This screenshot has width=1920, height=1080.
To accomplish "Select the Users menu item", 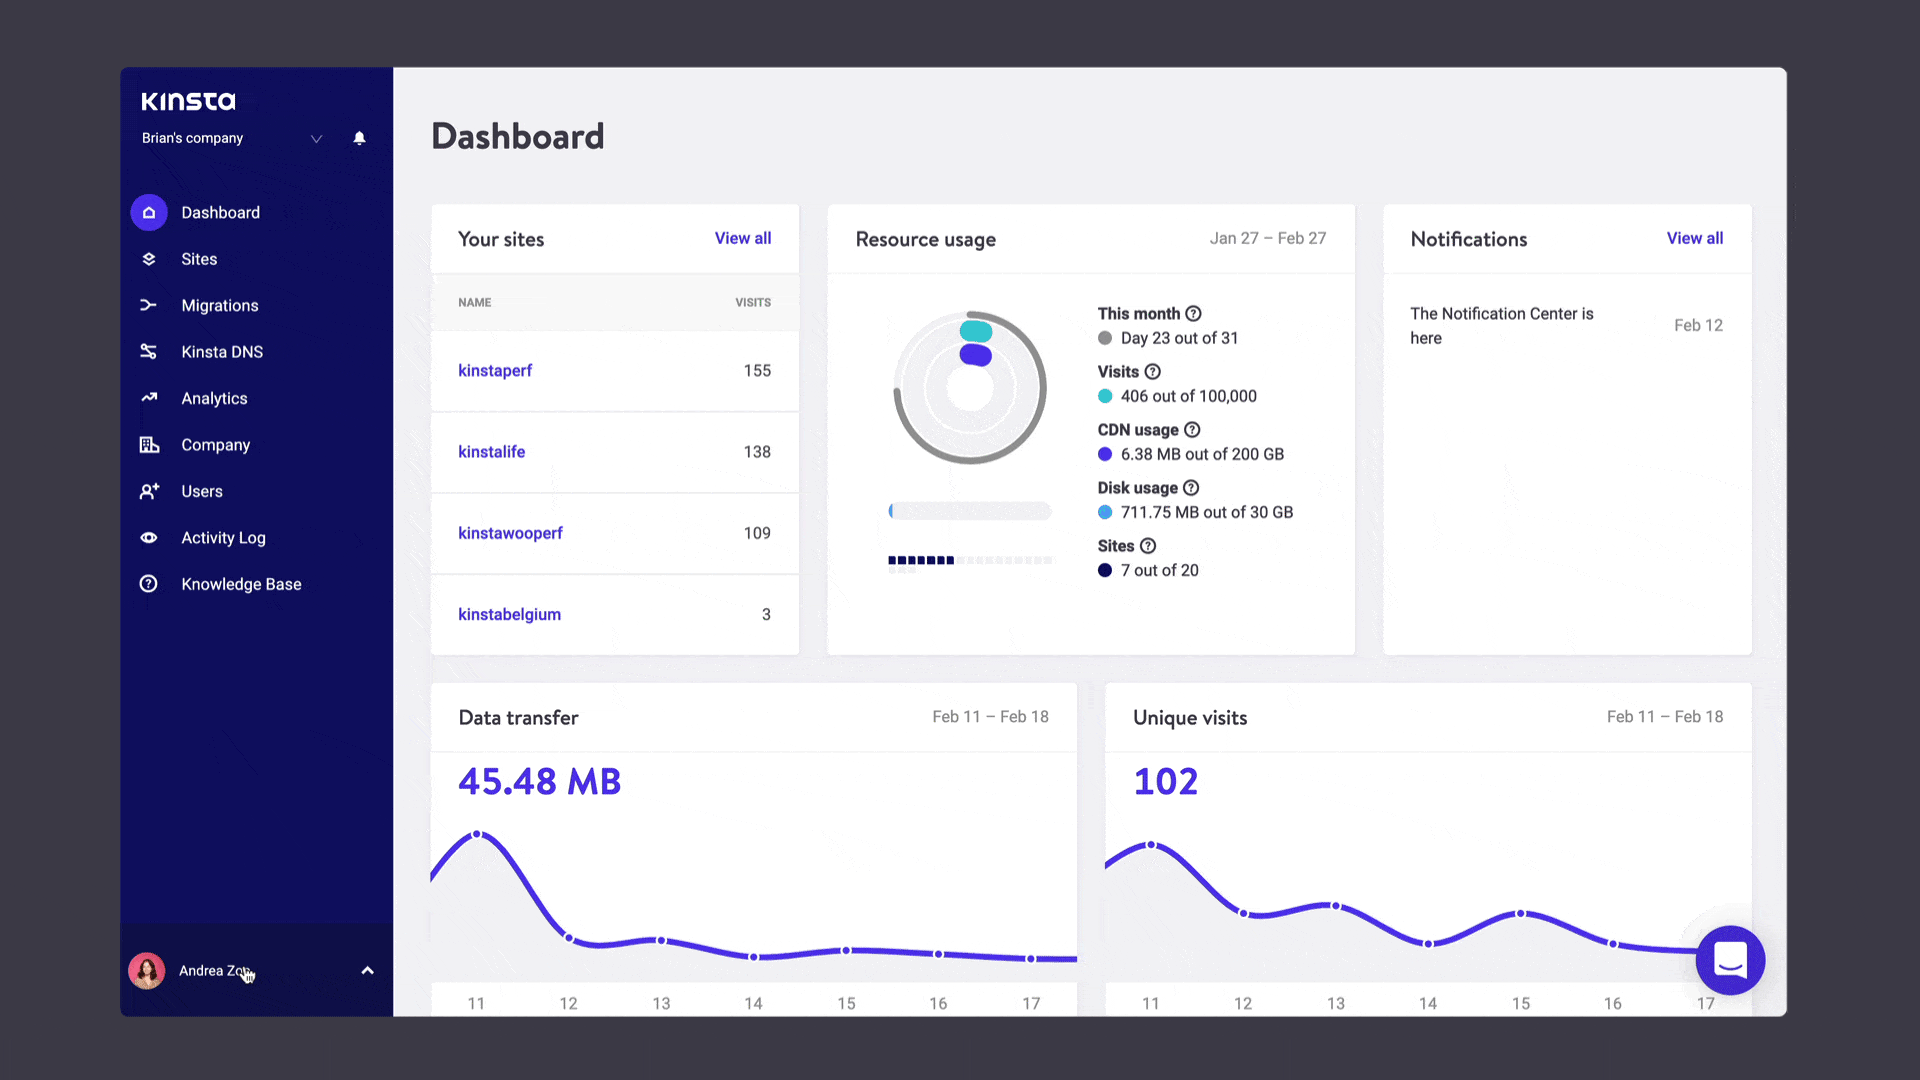I will [x=200, y=491].
